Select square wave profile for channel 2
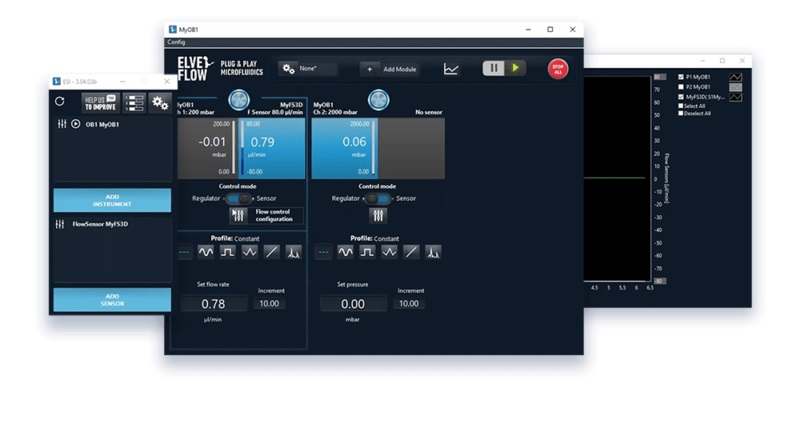 pyautogui.click(x=367, y=252)
